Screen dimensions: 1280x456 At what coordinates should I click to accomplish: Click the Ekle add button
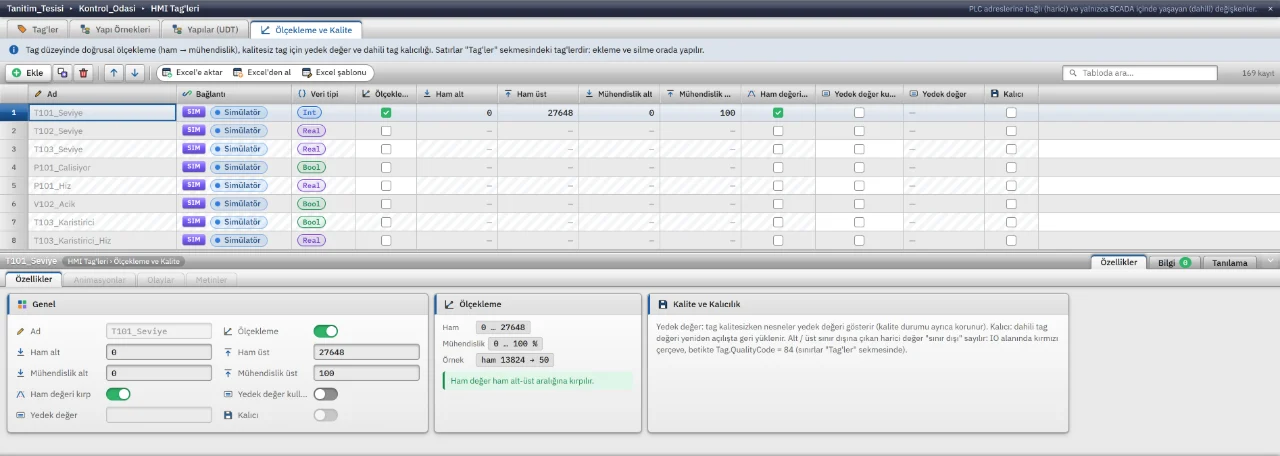tap(29, 73)
